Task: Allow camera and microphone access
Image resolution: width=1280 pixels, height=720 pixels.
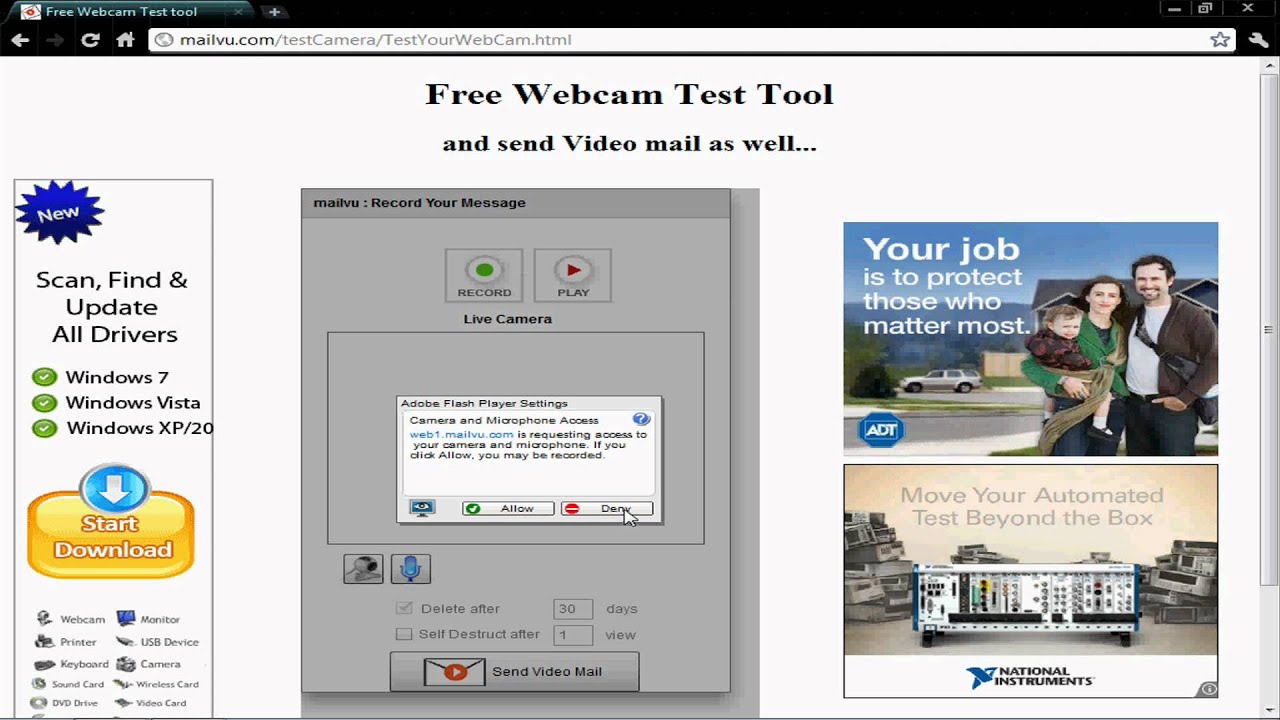Action: point(508,509)
